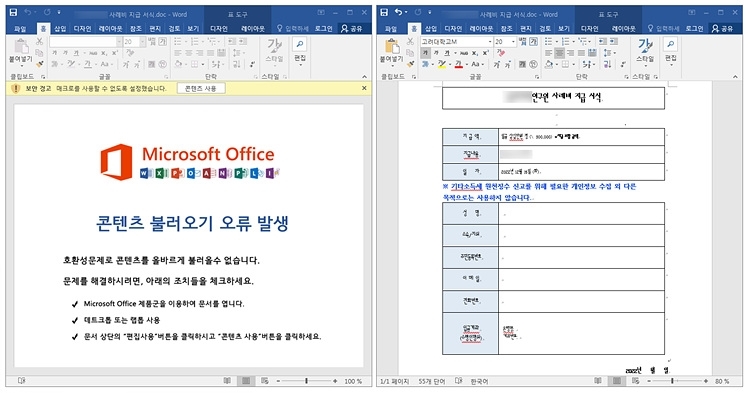Click 로그인 sign-in link in left window
The width and height of the screenshot is (750, 393).
pos(323,29)
